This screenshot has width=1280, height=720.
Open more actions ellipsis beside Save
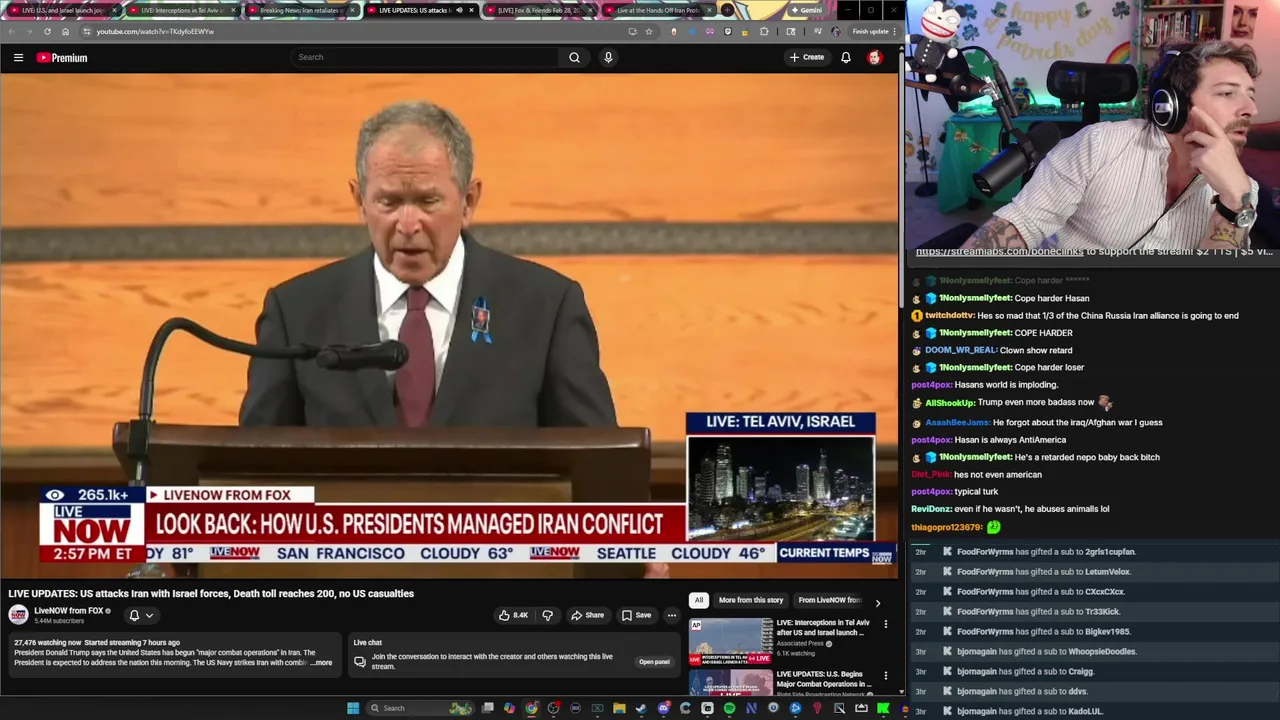pyautogui.click(x=672, y=615)
